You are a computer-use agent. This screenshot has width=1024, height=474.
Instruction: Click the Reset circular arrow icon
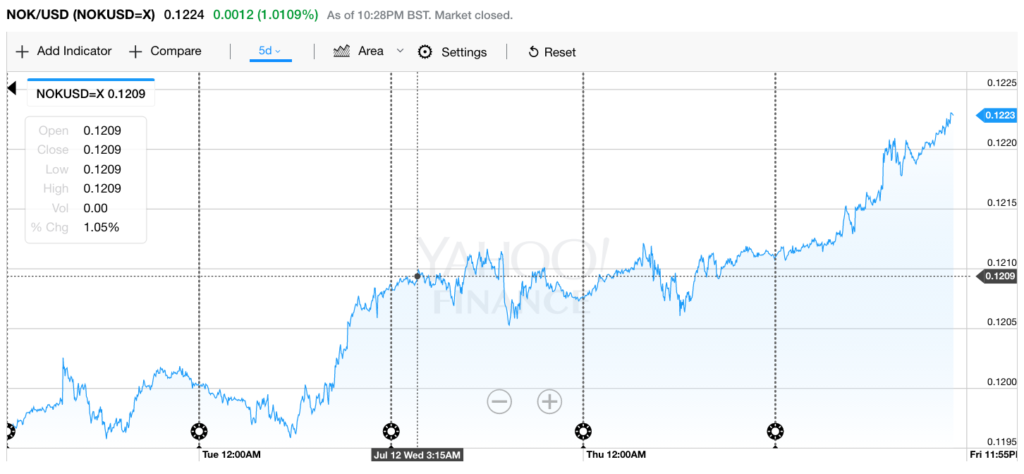coord(533,52)
